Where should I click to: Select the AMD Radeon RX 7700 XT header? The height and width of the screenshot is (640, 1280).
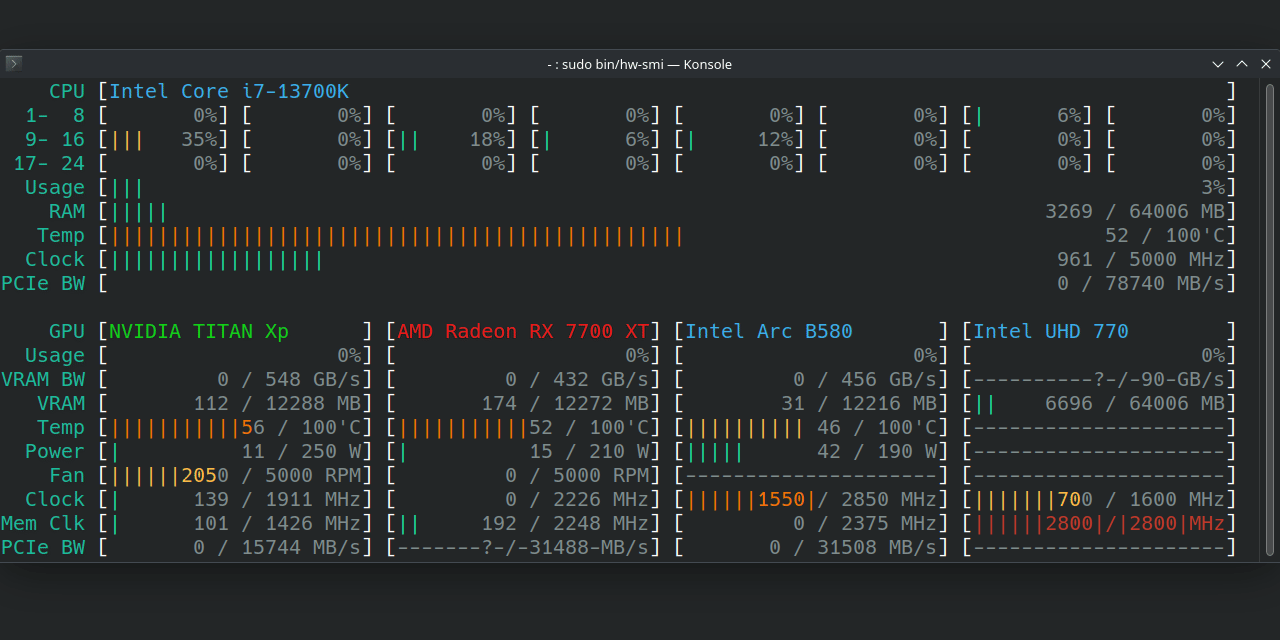pyautogui.click(x=523, y=331)
